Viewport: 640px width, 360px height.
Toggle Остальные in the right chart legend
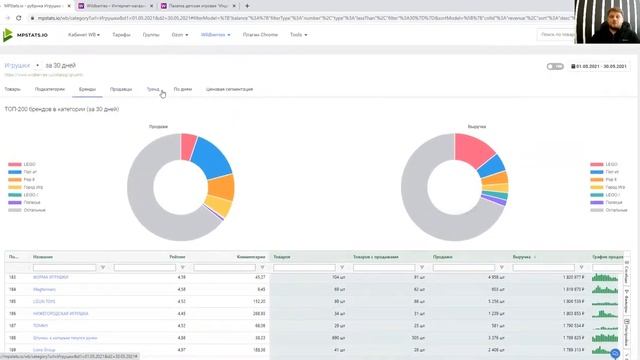click(609, 210)
